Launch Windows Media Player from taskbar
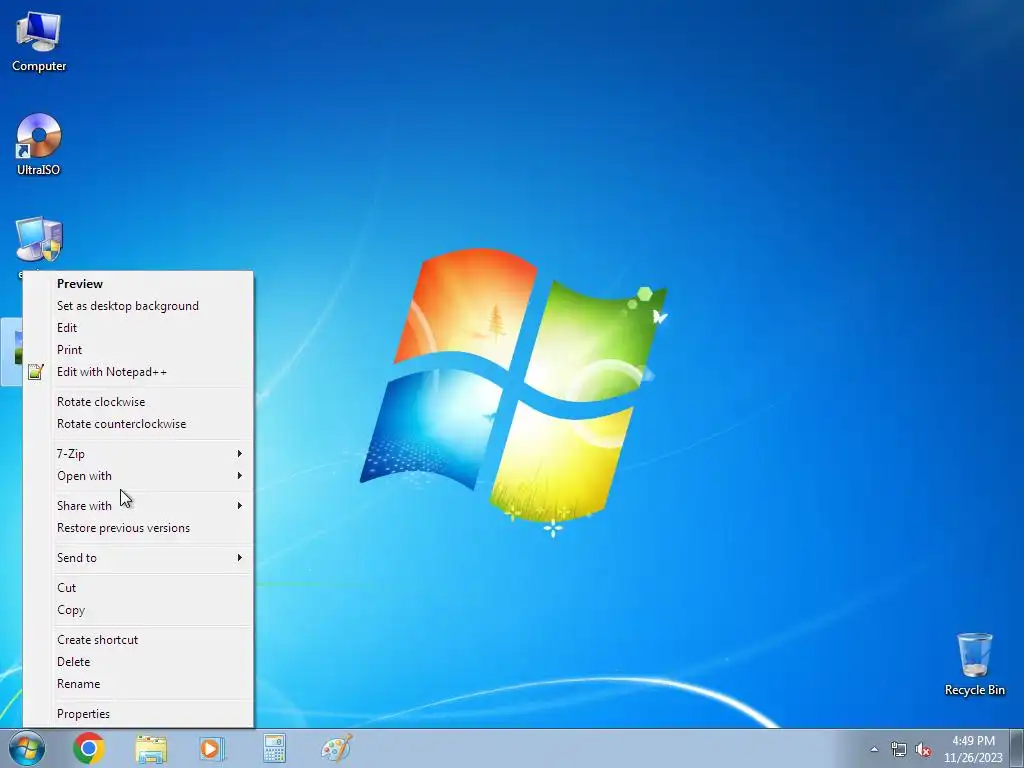 (x=212, y=748)
